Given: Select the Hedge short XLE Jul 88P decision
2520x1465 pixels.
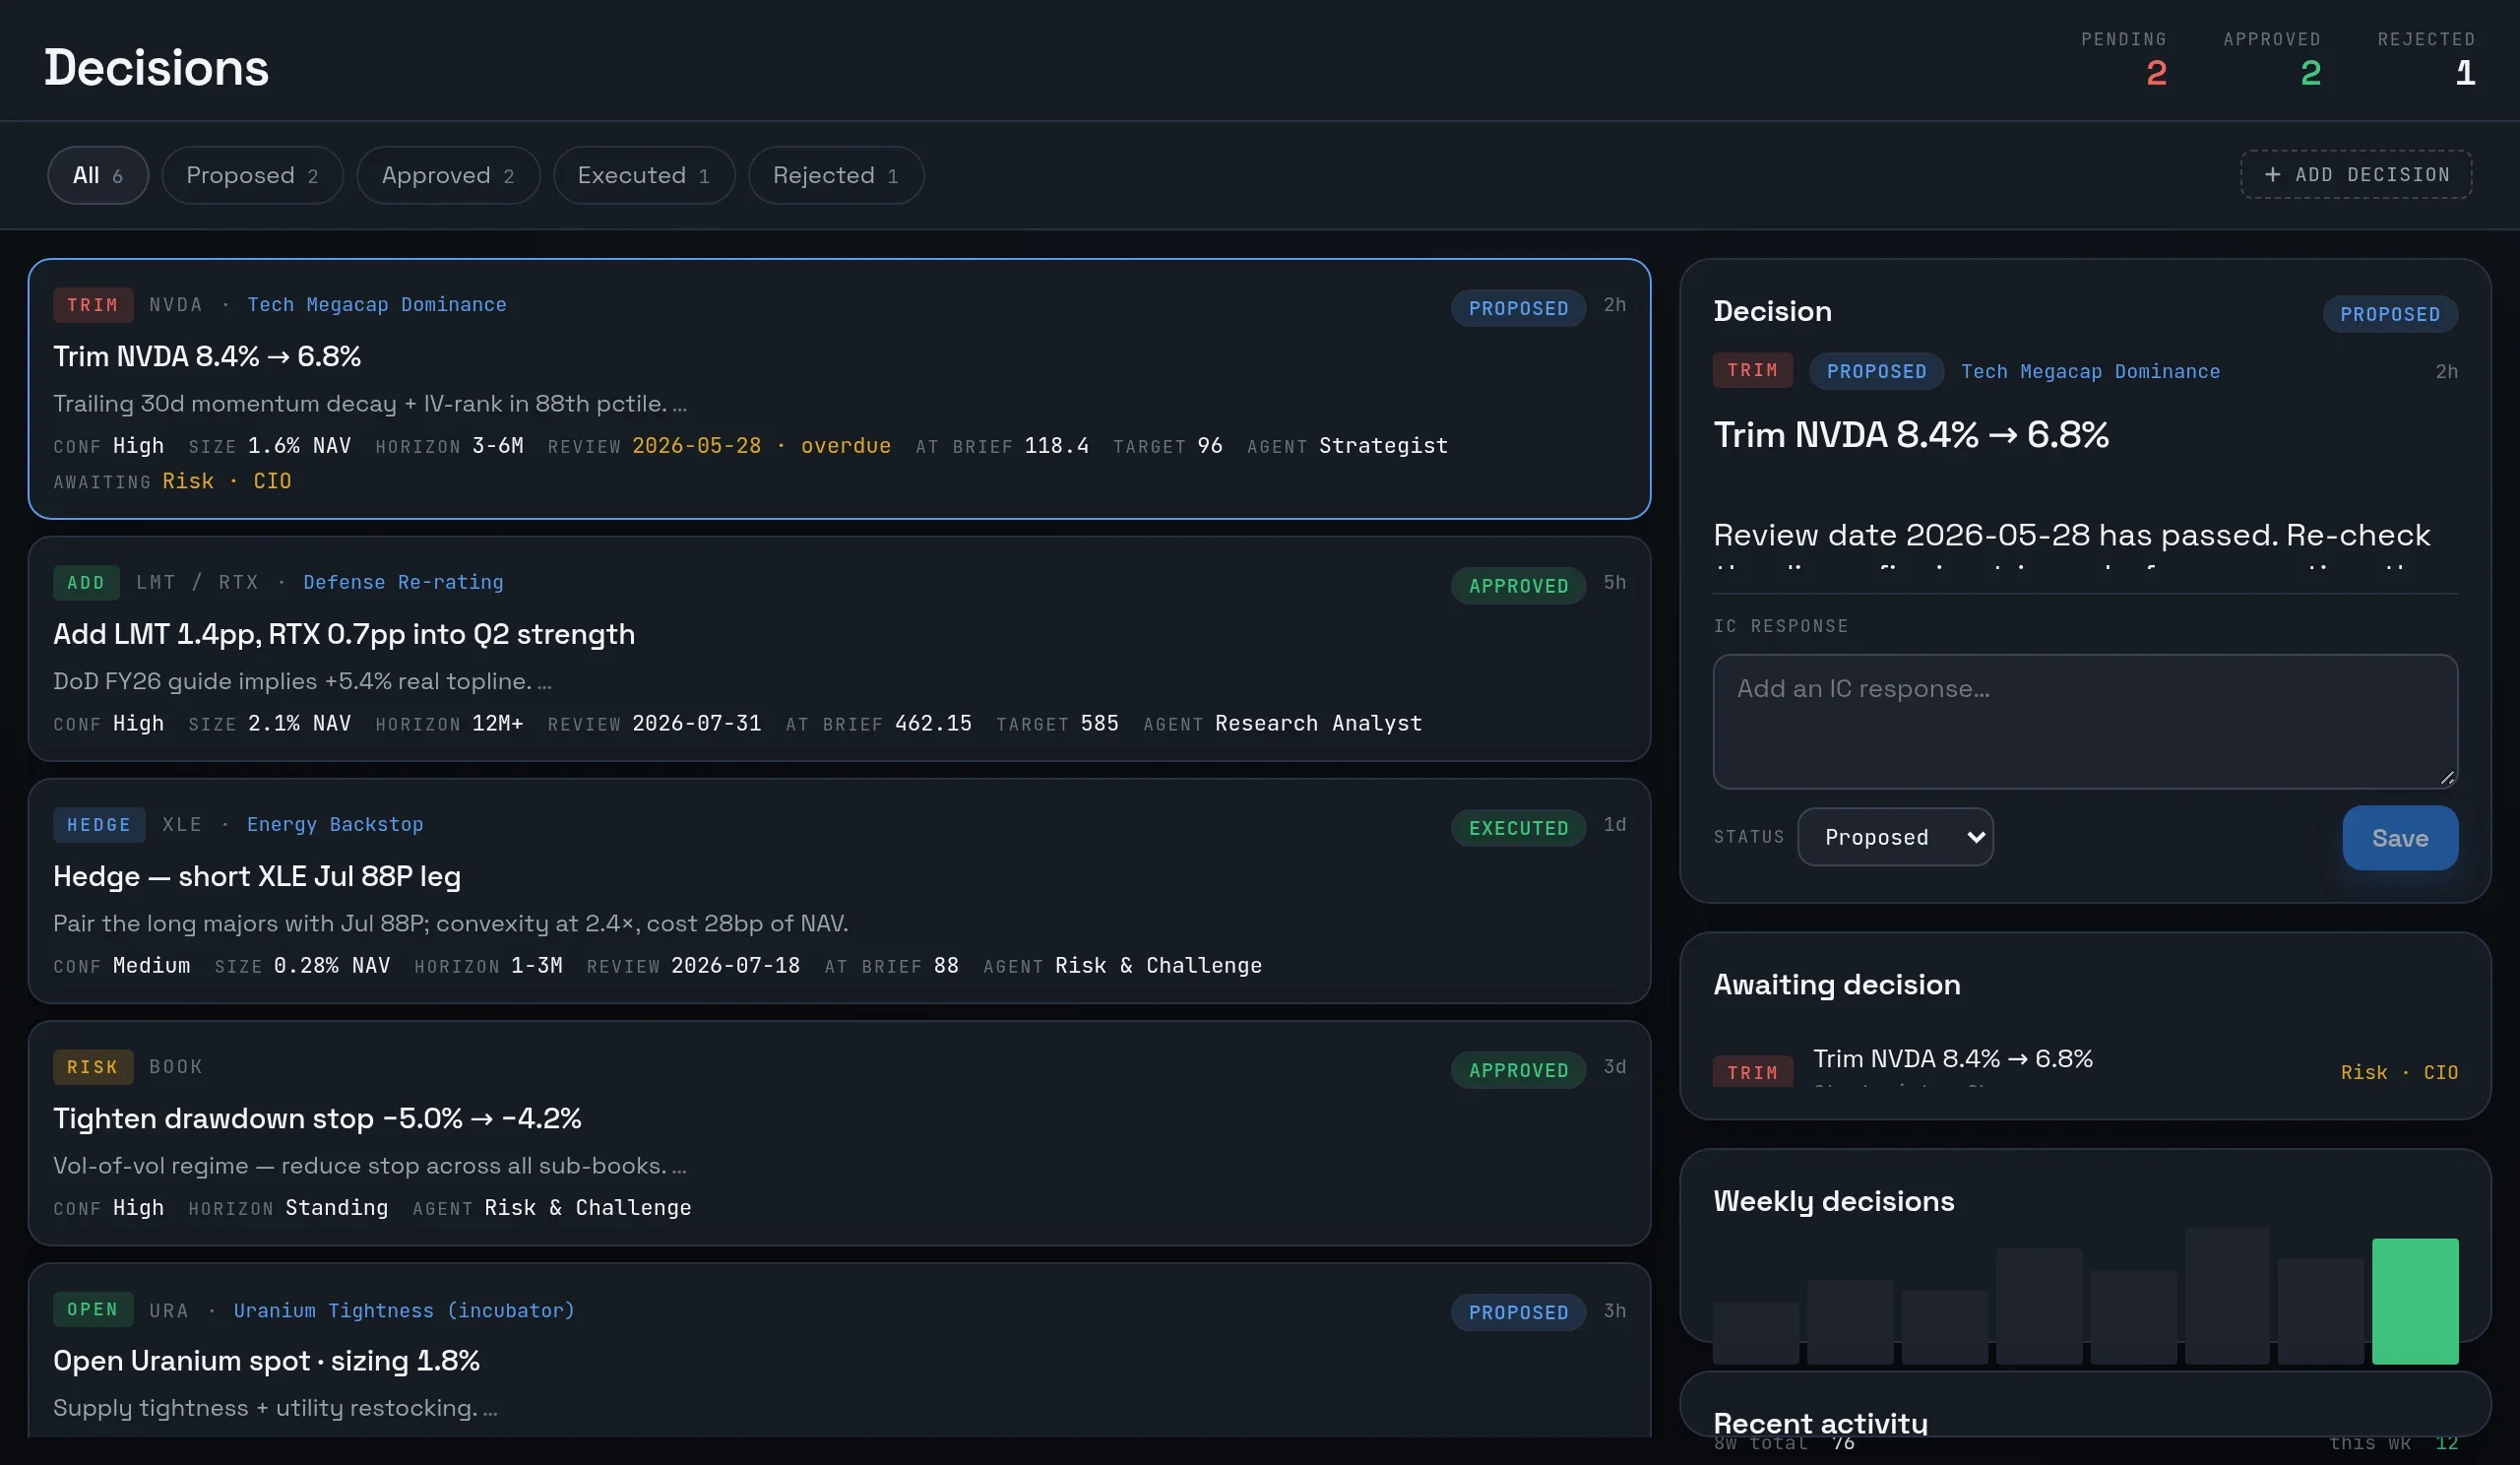Looking at the screenshot, I should 257,876.
